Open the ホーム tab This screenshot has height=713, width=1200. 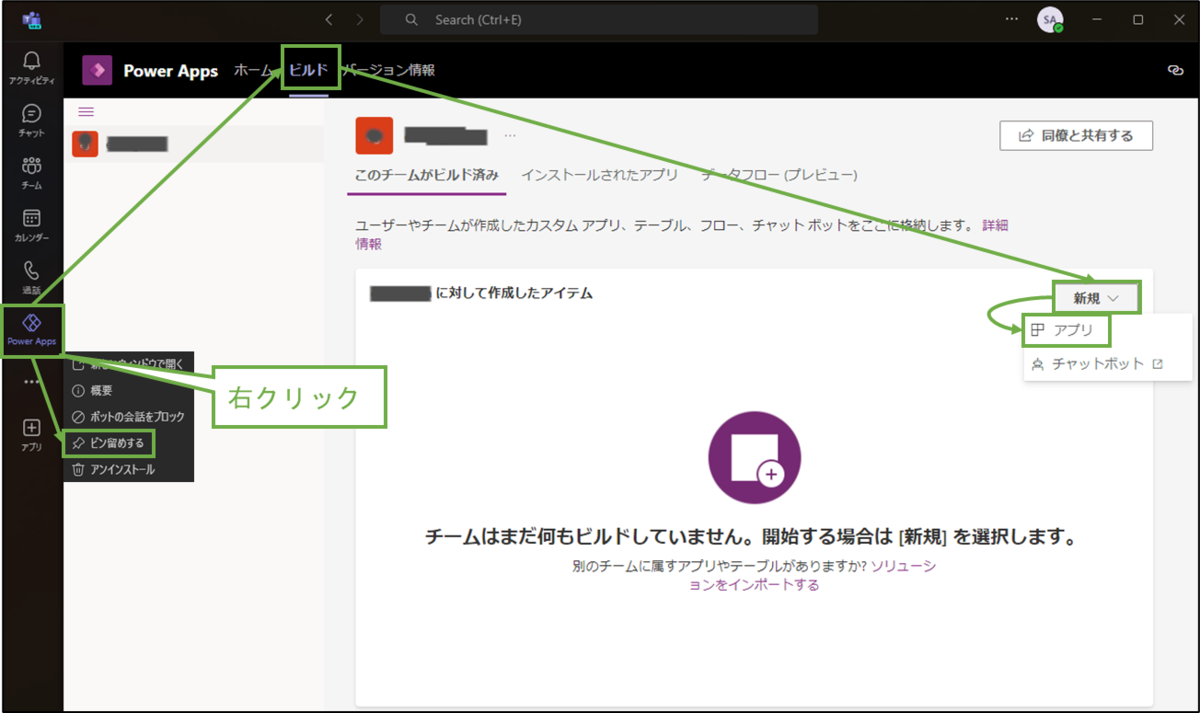(252, 70)
